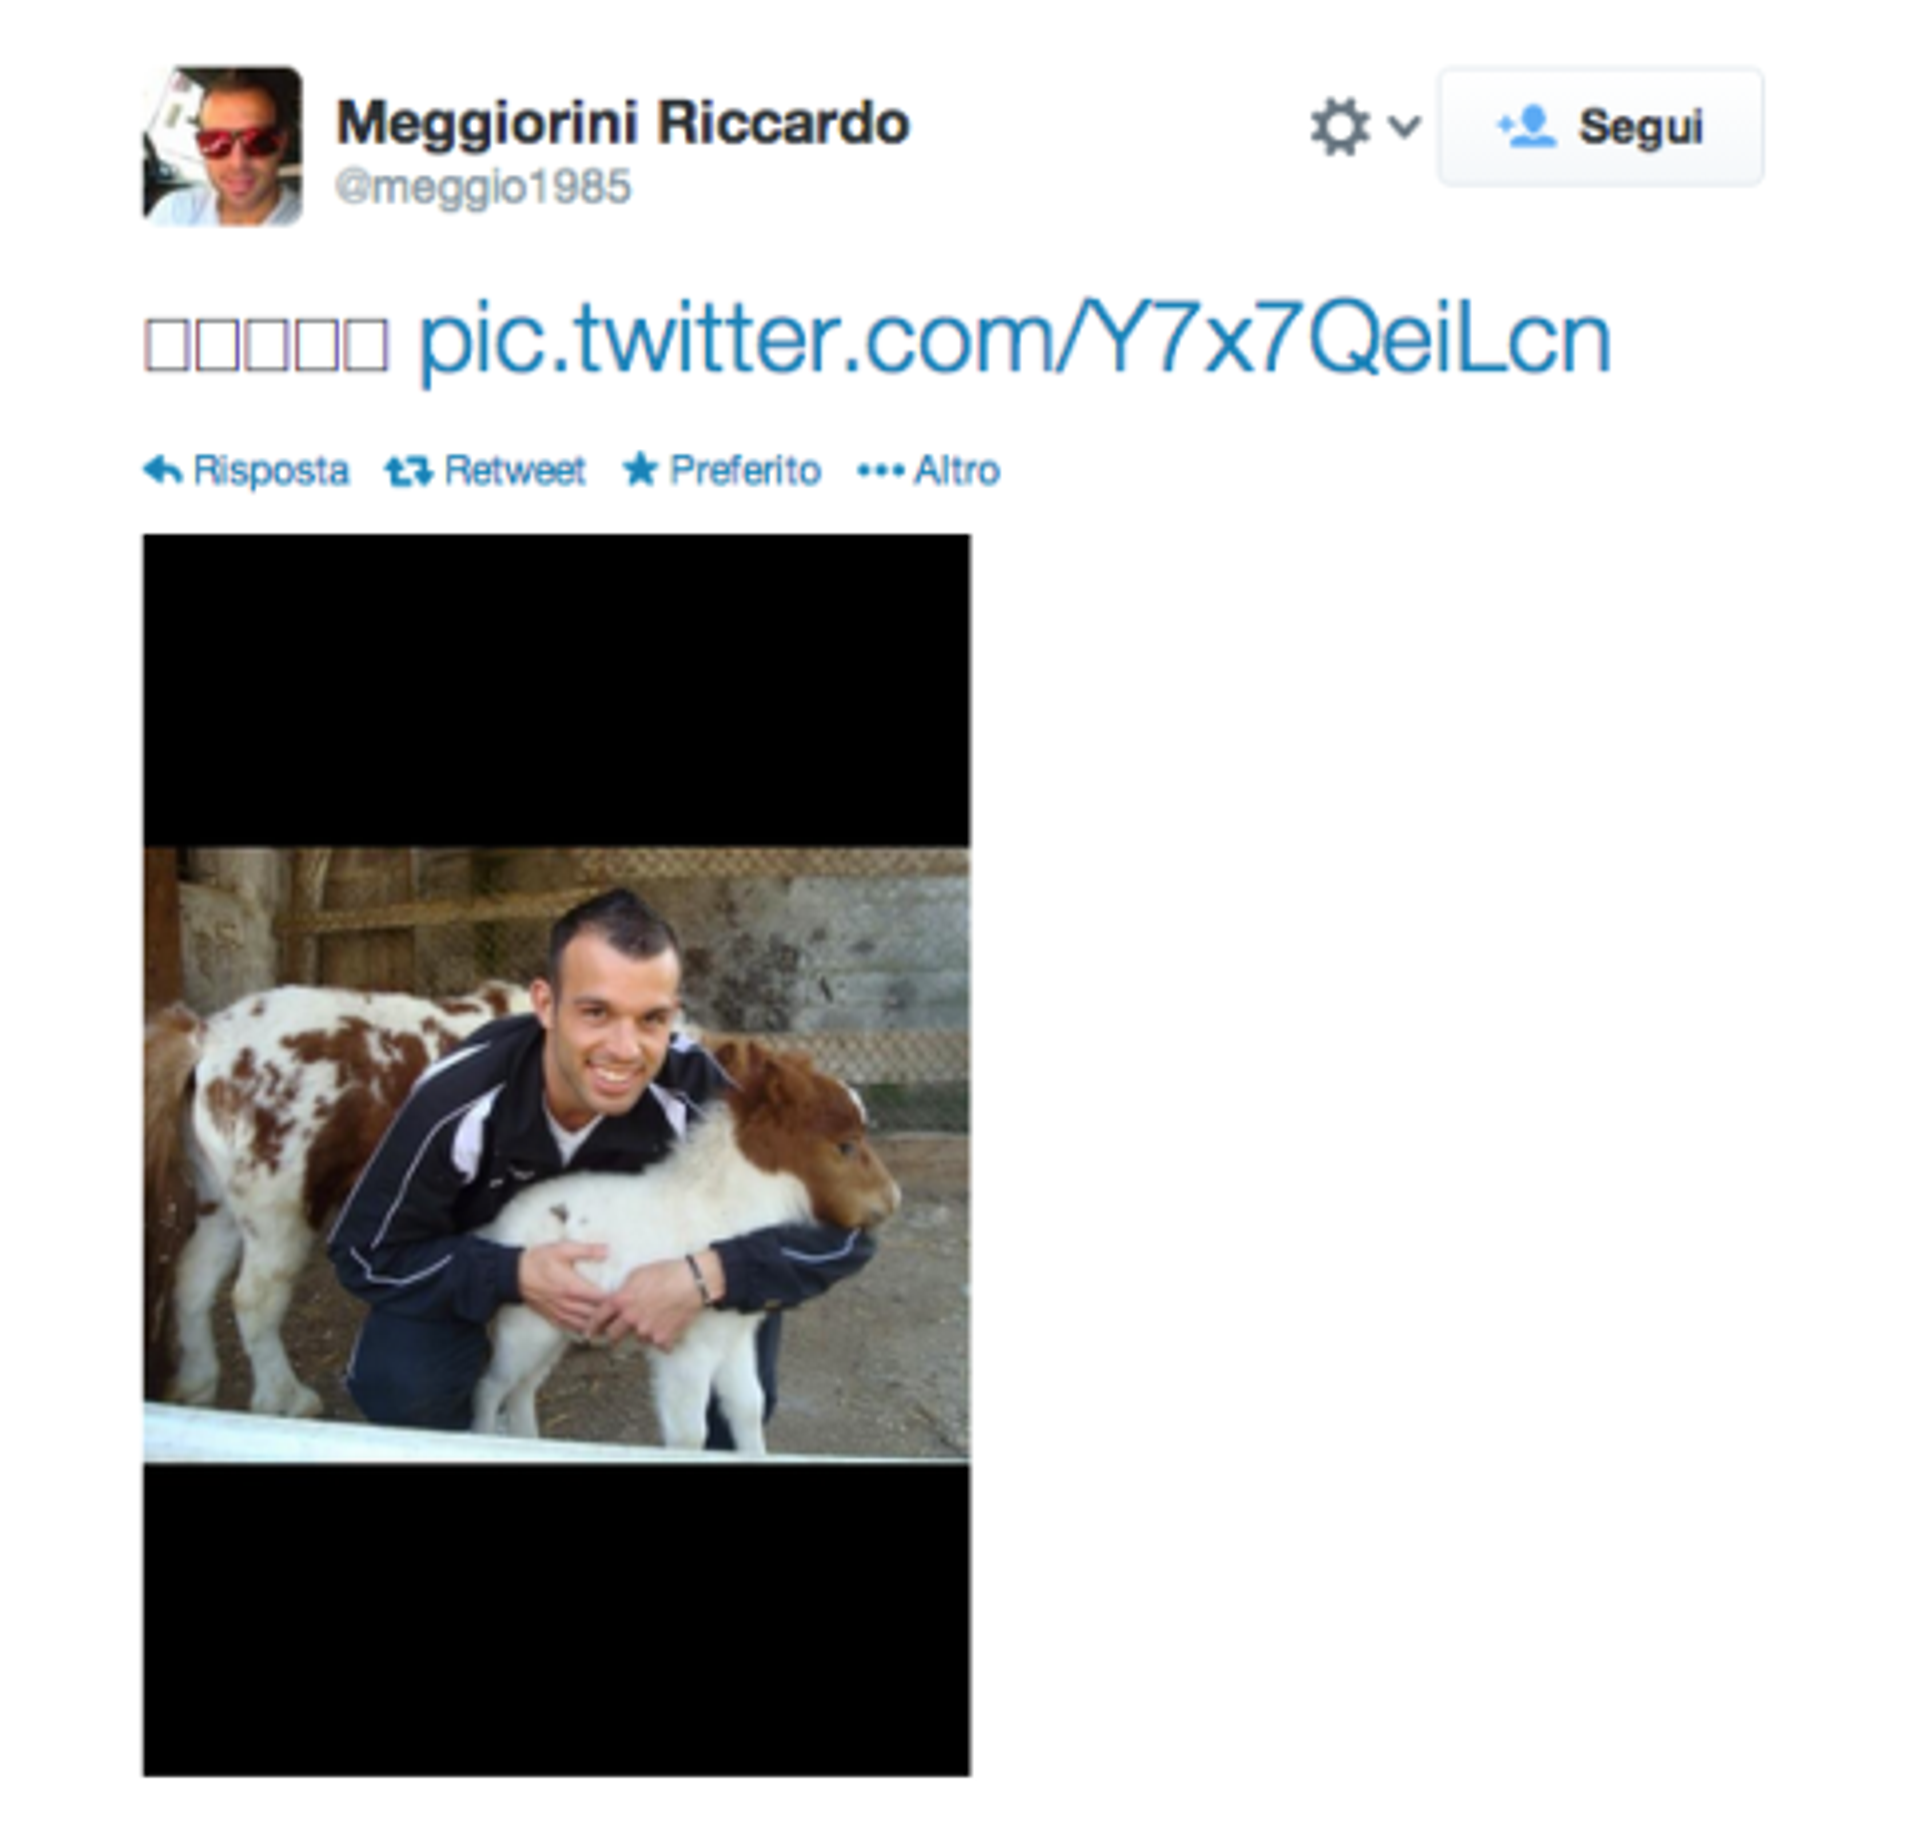Mark tweet via Preferito label
The image size is (1920, 1832).
coord(745,470)
